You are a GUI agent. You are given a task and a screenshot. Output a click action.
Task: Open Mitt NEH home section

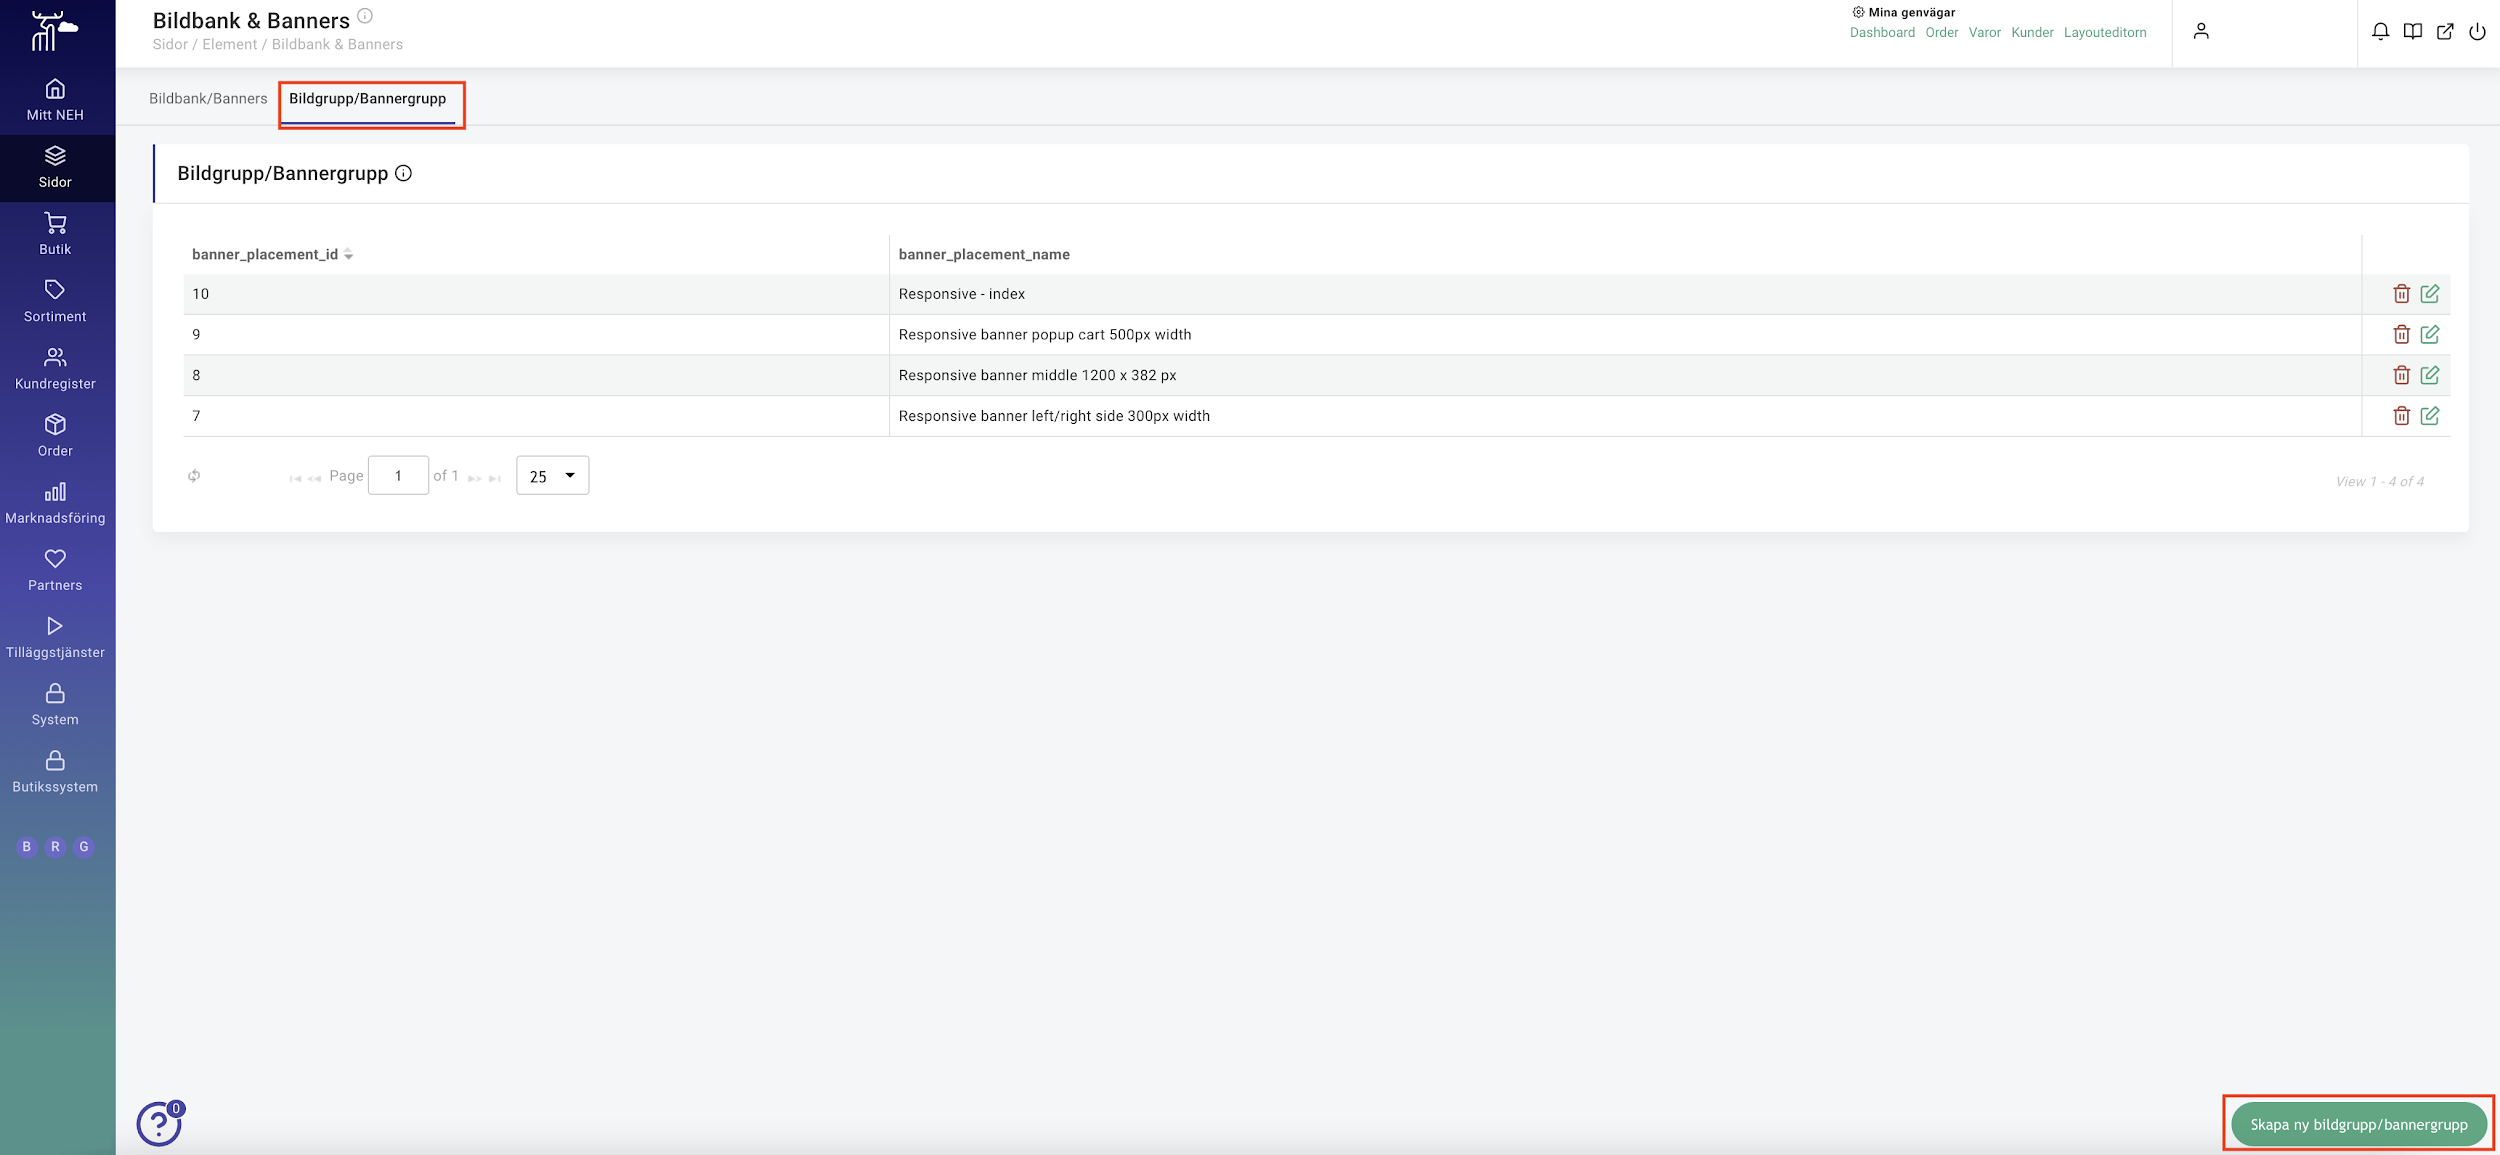coord(56,100)
